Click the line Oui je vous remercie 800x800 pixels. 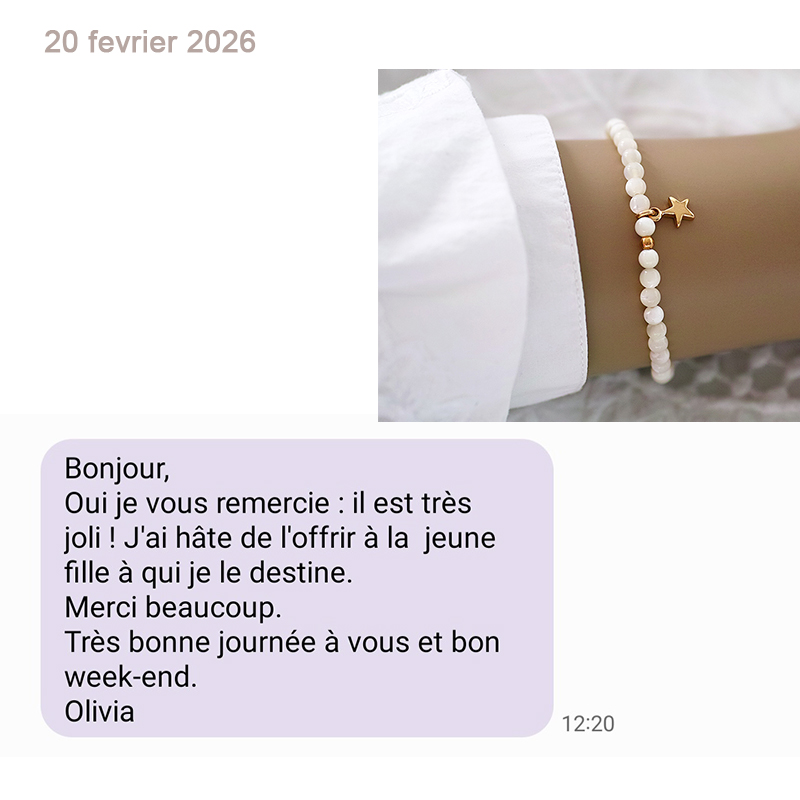(268, 504)
